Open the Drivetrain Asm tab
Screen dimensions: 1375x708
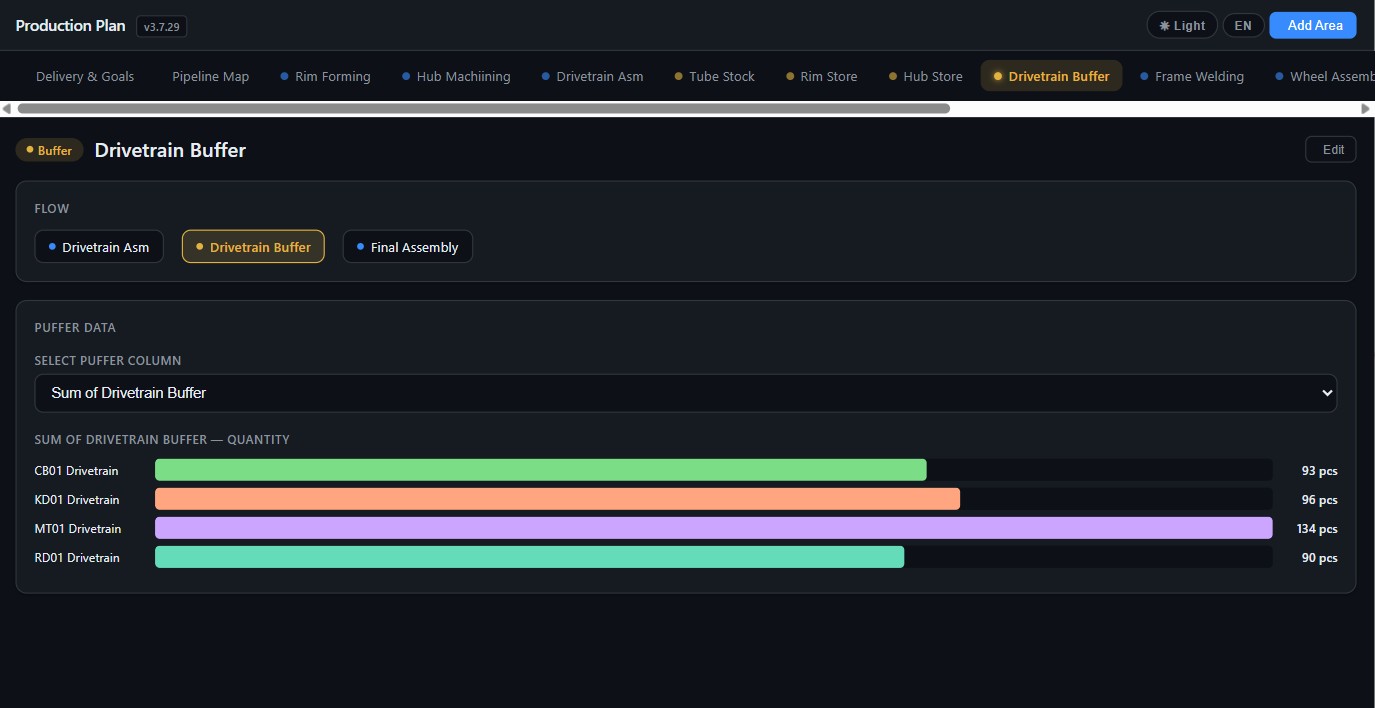pyautogui.click(x=592, y=76)
